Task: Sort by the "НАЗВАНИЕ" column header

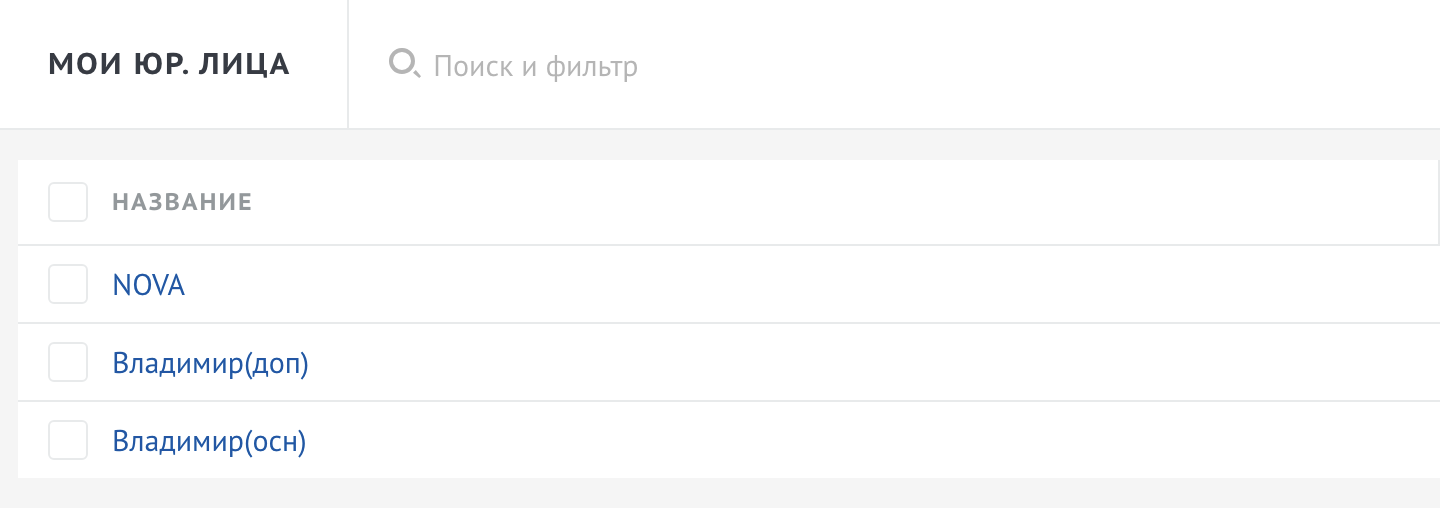Action: coord(182,203)
